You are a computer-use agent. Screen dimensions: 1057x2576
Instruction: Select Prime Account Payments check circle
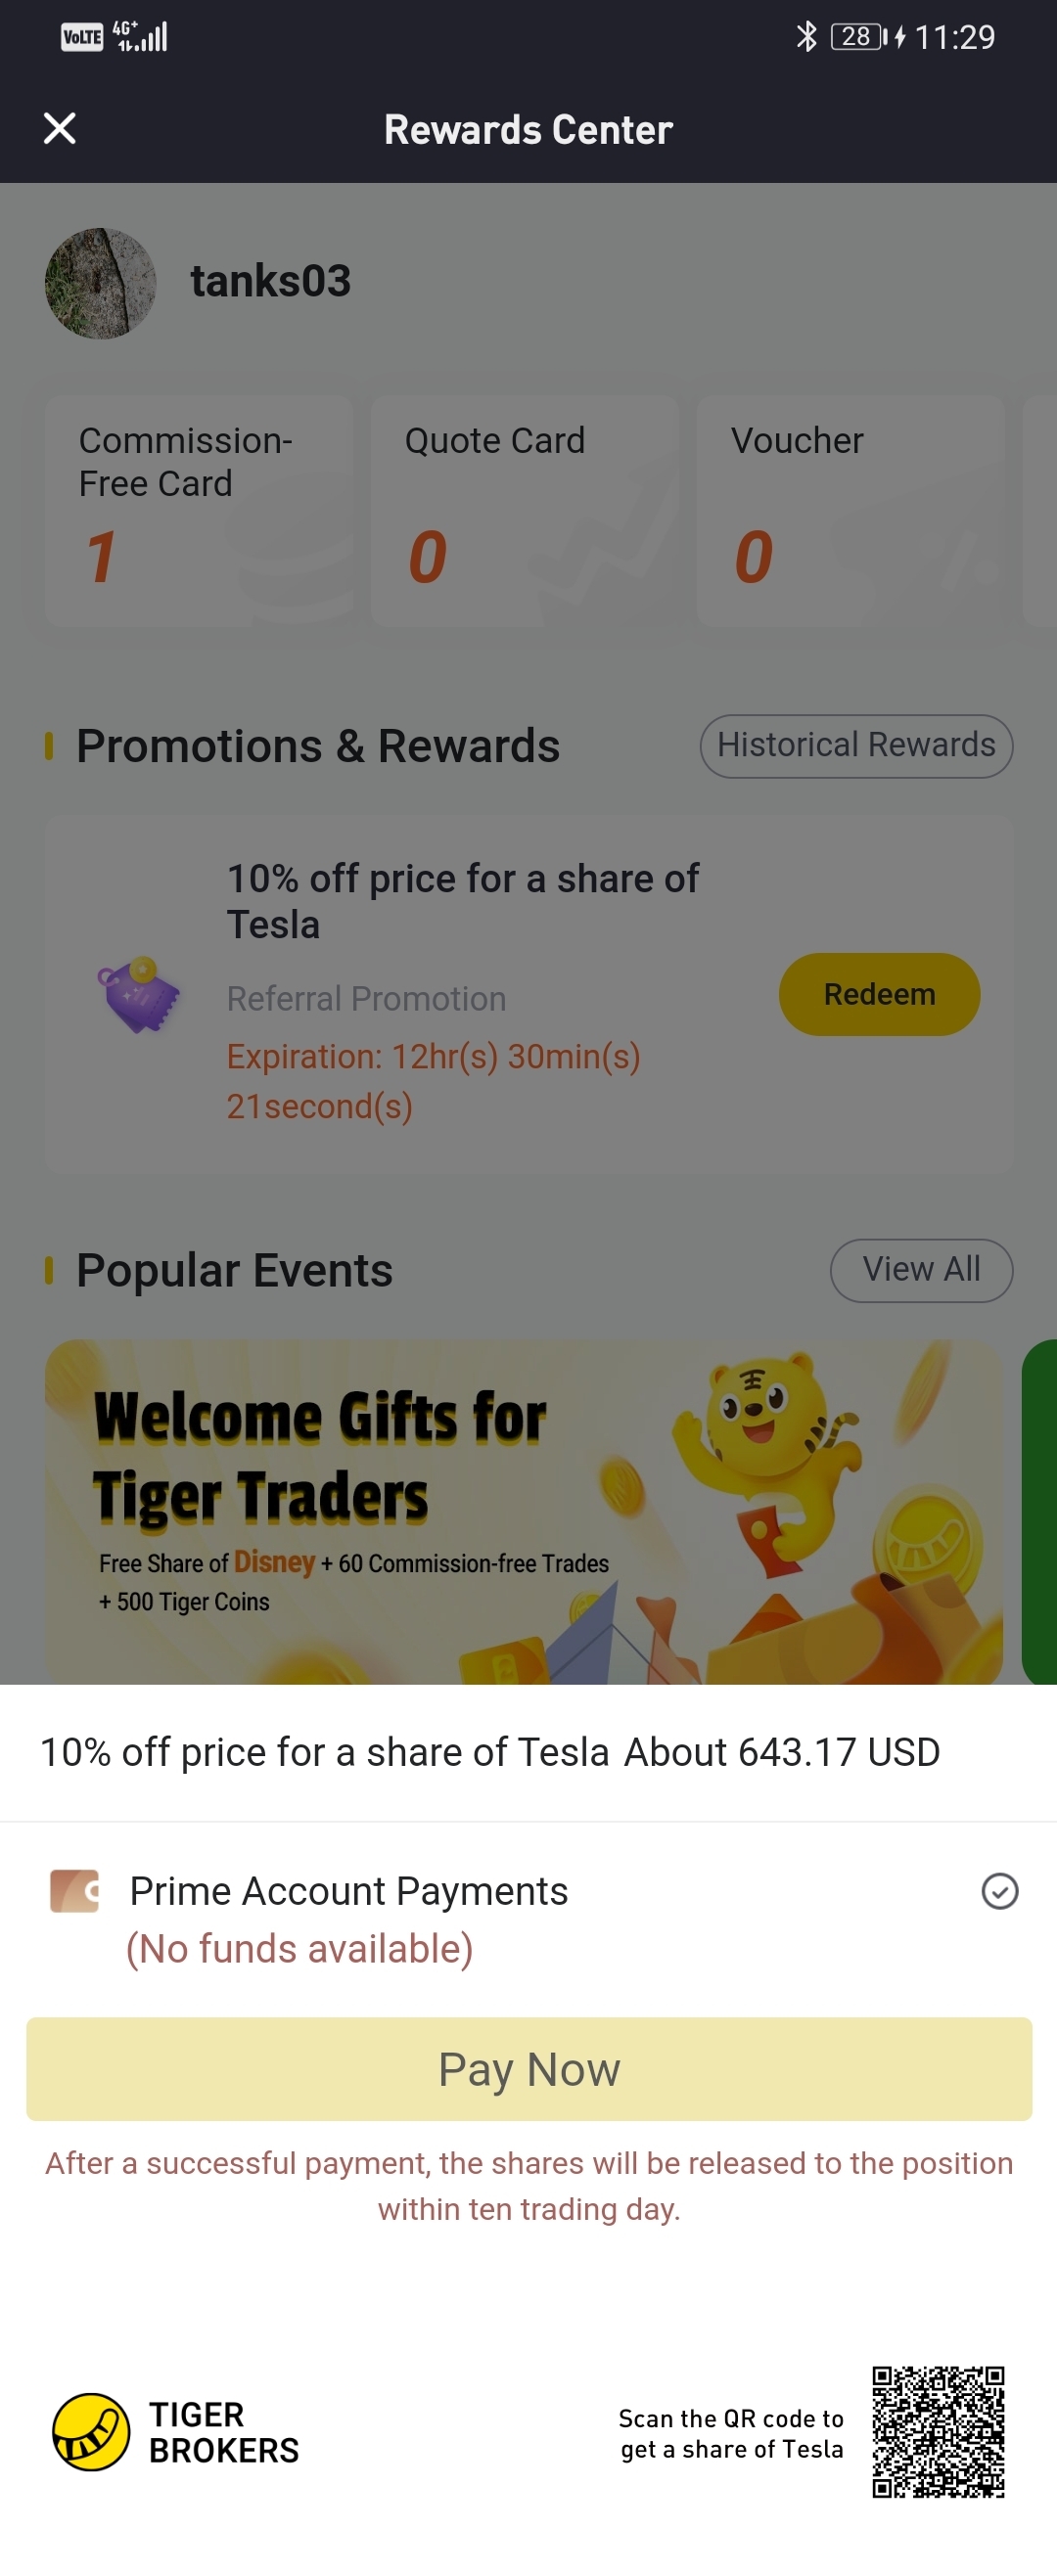[x=999, y=1891]
